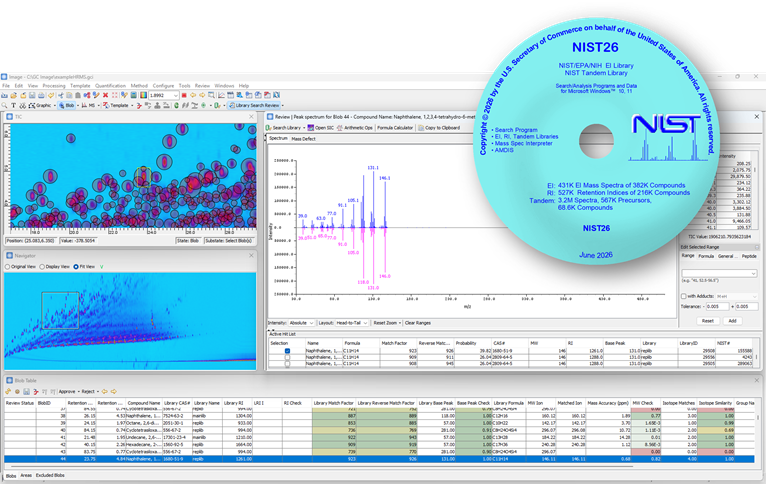Switch to the Areas tab
This screenshot has height=484, width=766.
tap(26, 475)
